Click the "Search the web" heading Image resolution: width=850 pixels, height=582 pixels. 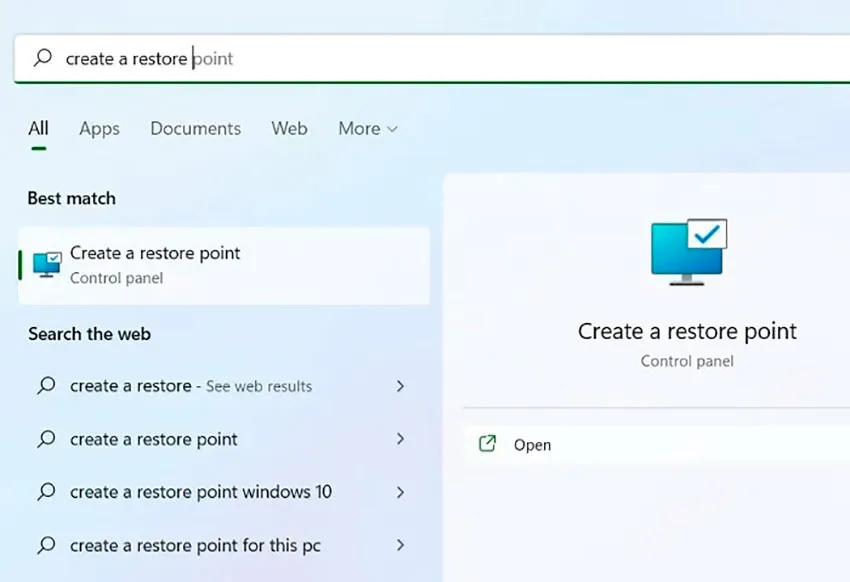(x=89, y=334)
